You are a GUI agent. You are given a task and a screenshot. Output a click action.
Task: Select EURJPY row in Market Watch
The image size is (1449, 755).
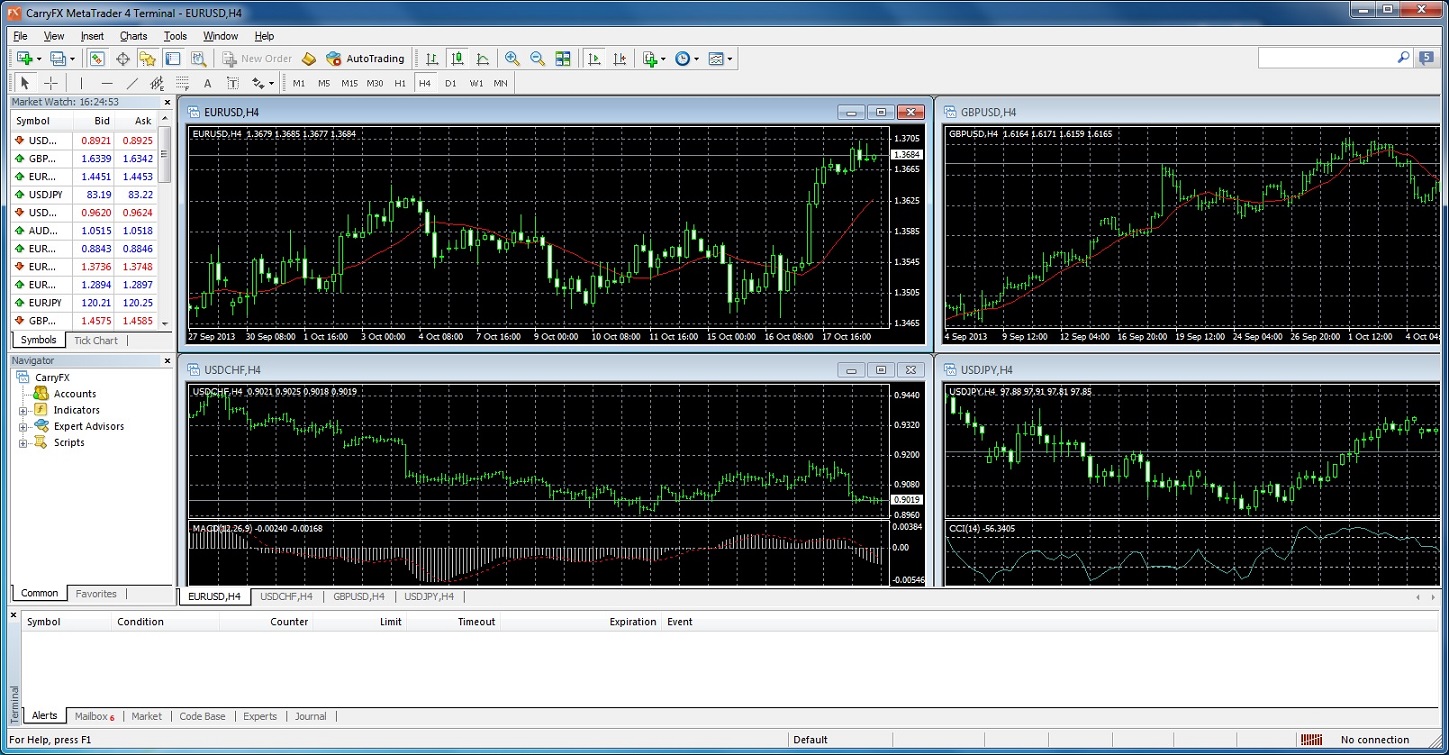[x=84, y=302]
